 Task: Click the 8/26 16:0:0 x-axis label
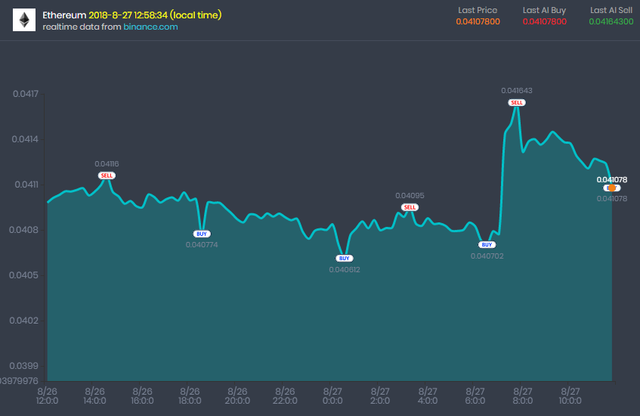pyautogui.click(x=142, y=396)
